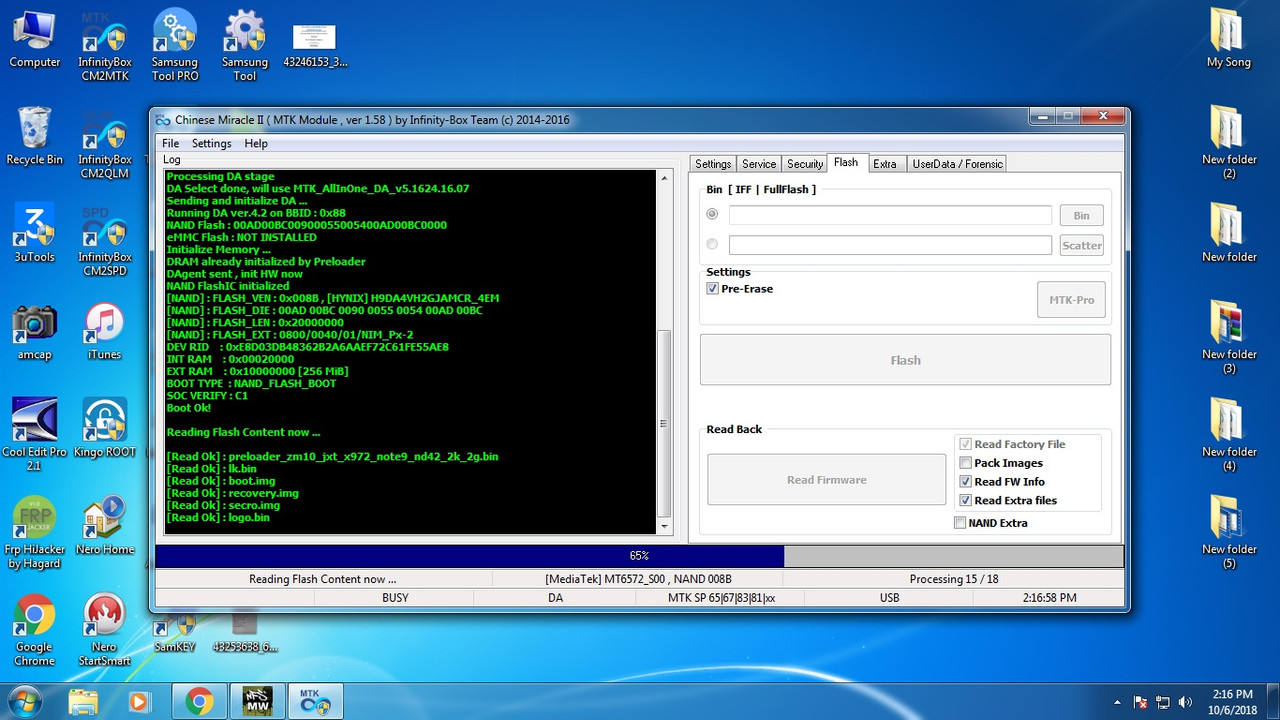The image size is (1280, 720).
Task: Click 'Processing 15 / 18' status text
Action: (x=953, y=579)
